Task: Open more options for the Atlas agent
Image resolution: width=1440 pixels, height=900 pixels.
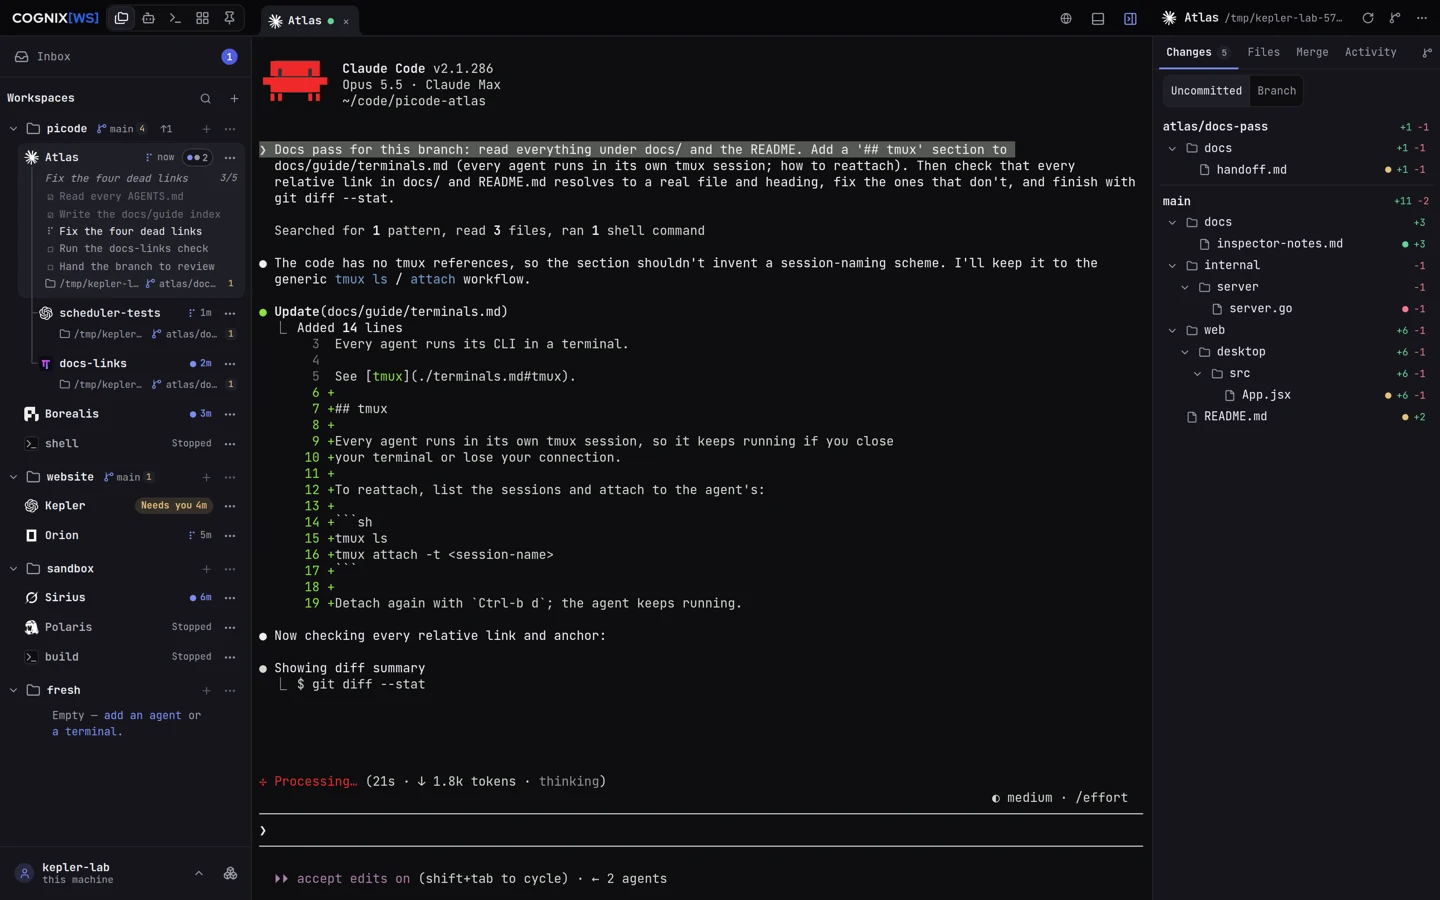Action: (230, 157)
